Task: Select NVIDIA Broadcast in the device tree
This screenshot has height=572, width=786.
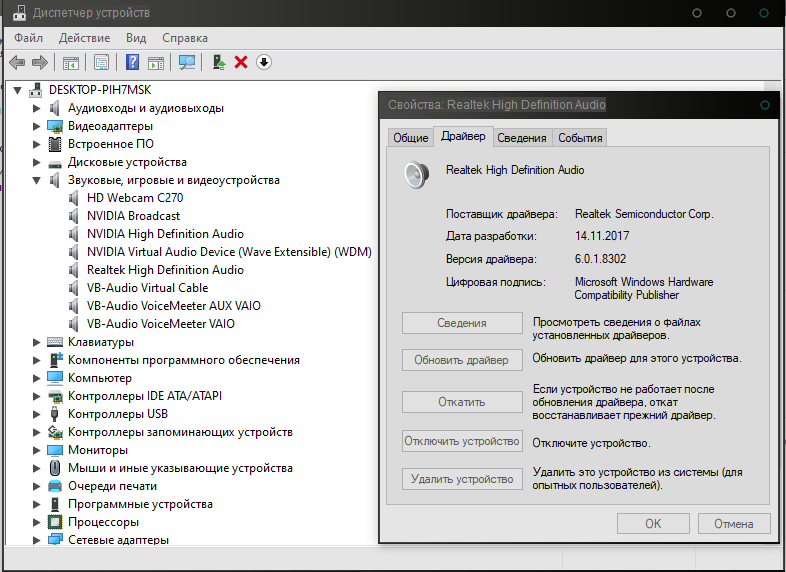Action: [x=133, y=216]
